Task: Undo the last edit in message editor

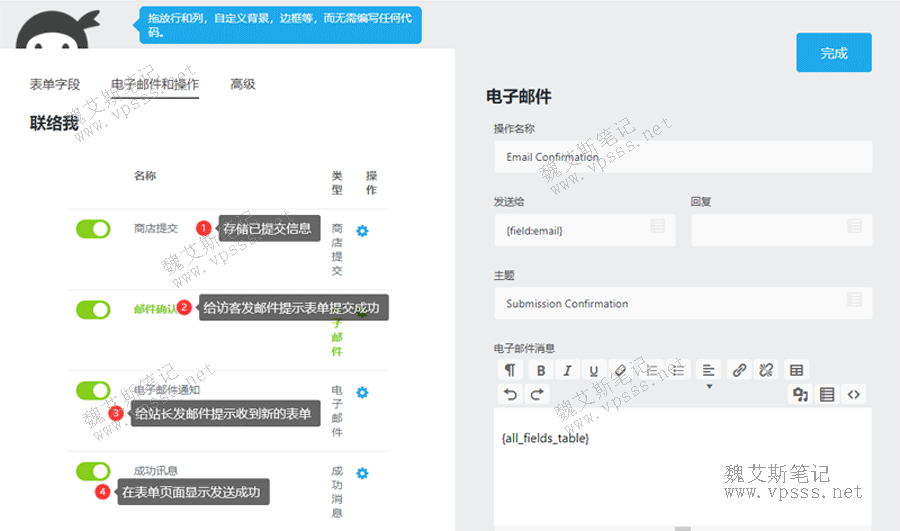Action: (x=510, y=394)
